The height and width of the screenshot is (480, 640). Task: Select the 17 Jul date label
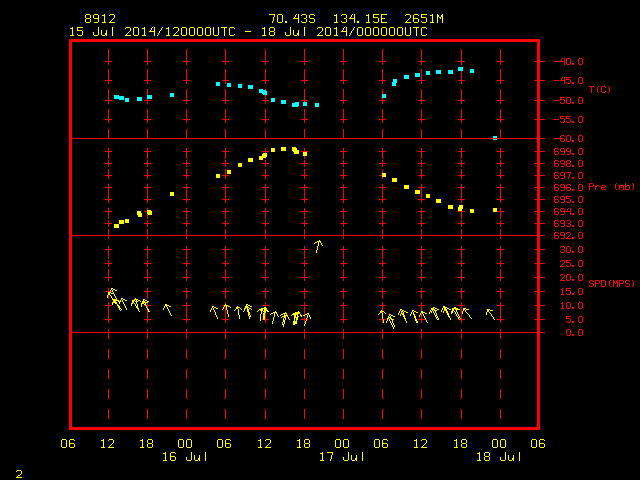click(342, 457)
